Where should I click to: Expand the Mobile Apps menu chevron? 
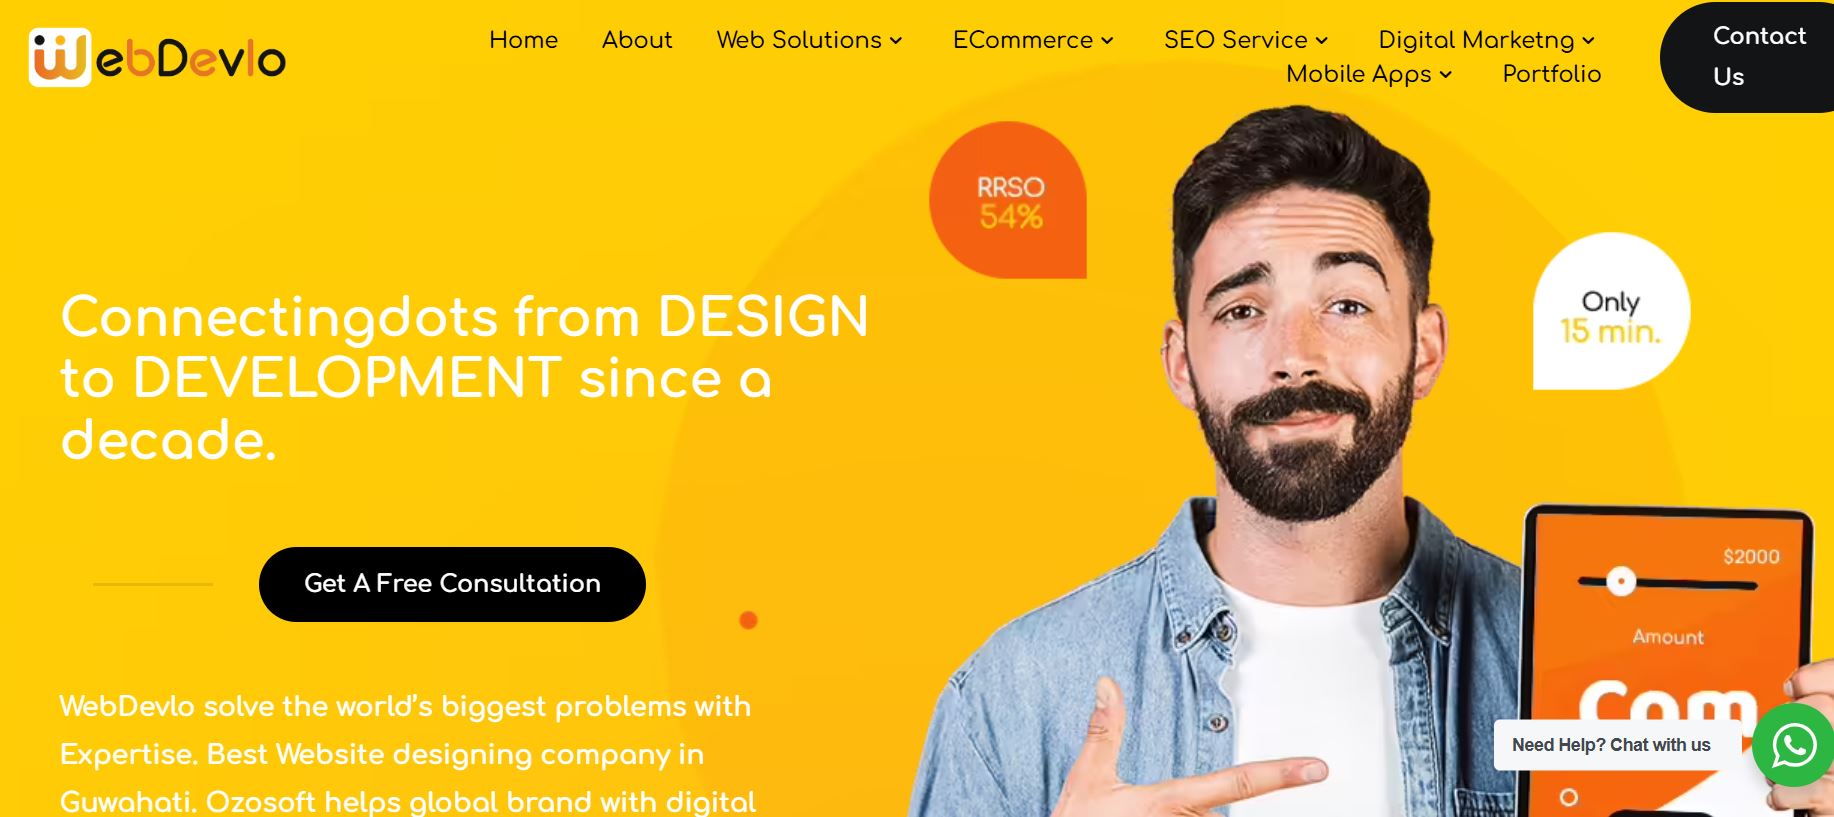coord(1445,75)
